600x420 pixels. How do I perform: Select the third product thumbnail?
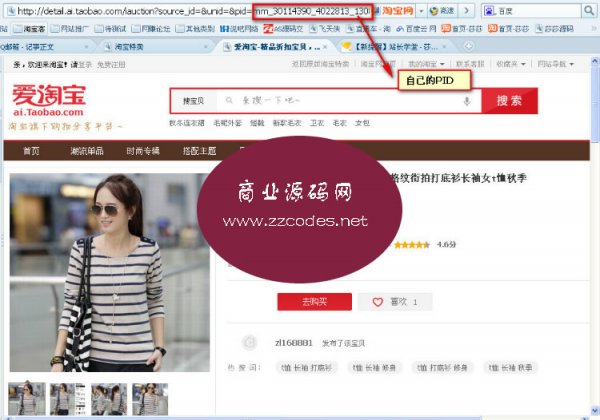[x=109, y=399]
